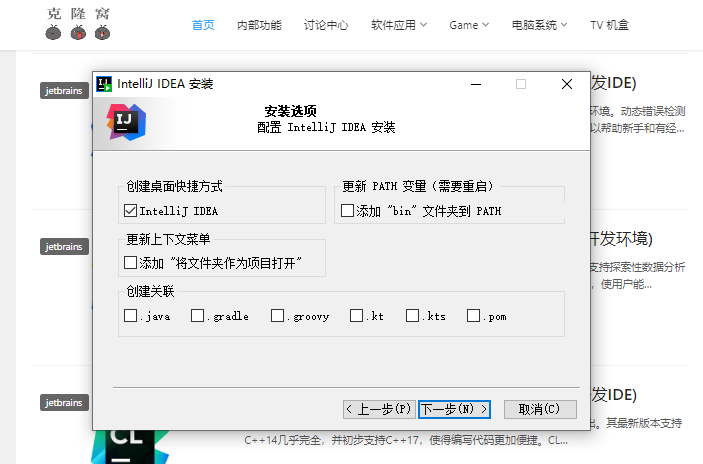Check the .gradle file association box

tap(197, 316)
